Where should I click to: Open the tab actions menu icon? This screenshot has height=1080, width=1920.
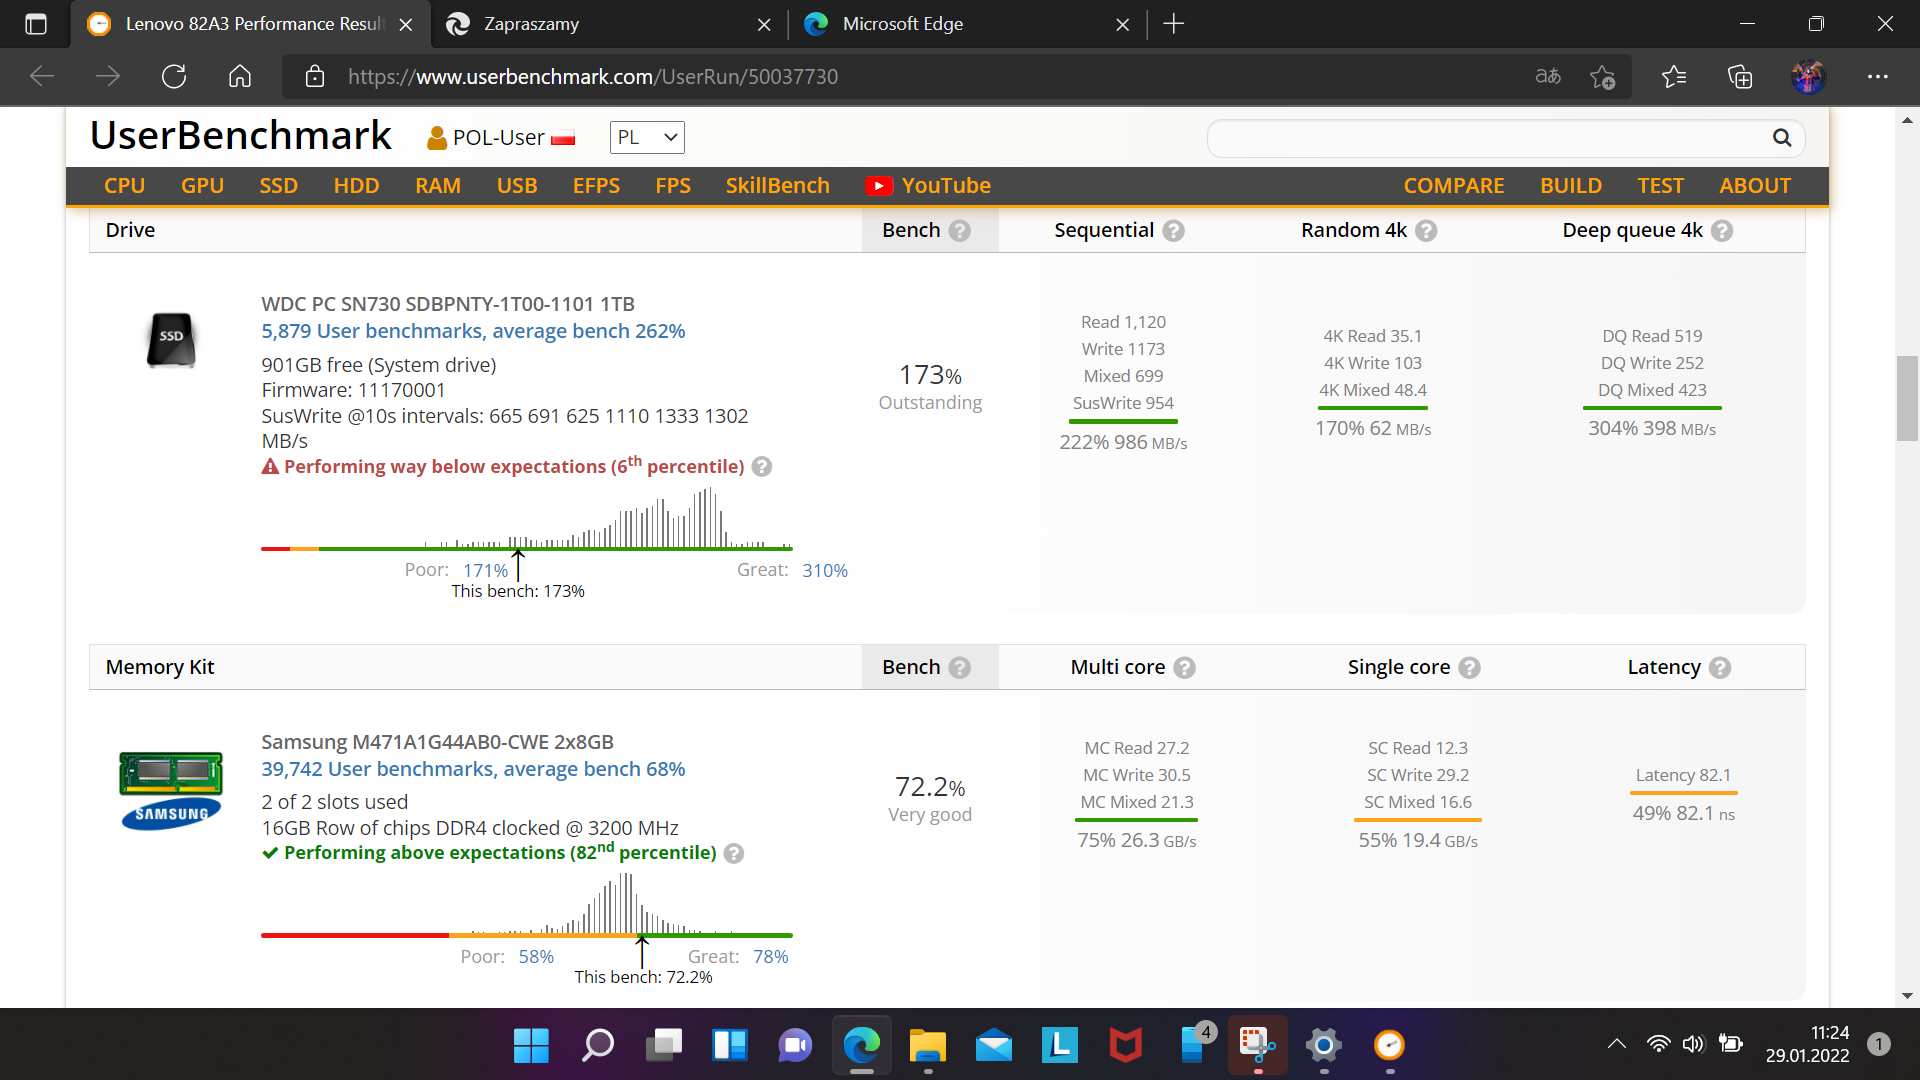(36, 24)
